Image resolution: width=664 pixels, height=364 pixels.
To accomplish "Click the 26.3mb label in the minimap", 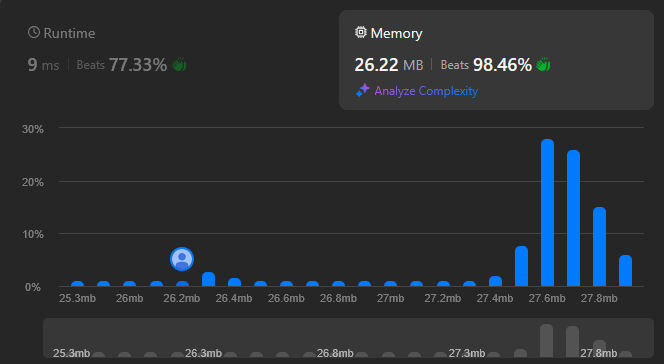I will (x=203, y=353).
